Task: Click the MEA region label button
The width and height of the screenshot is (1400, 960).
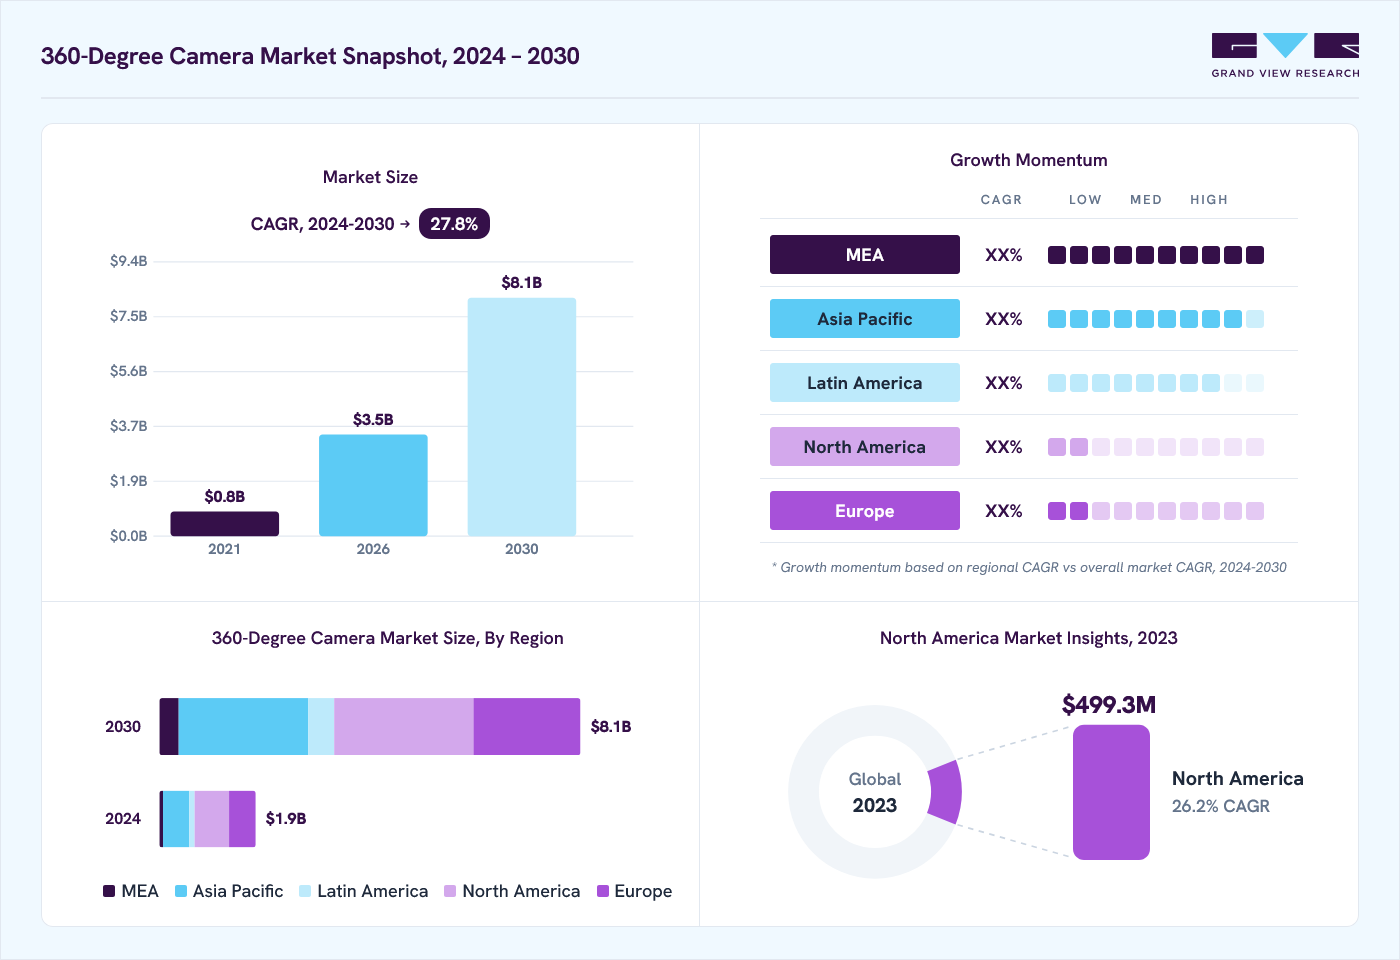Action: click(x=865, y=255)
